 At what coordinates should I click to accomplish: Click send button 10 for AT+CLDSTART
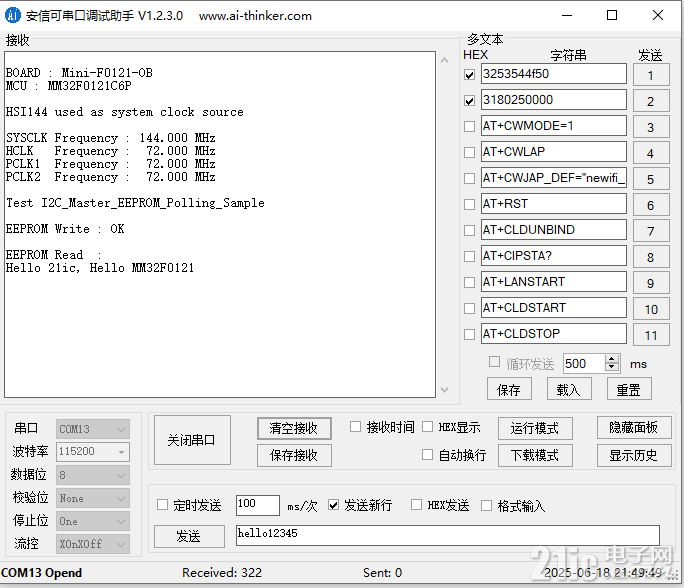pos(651,309)
